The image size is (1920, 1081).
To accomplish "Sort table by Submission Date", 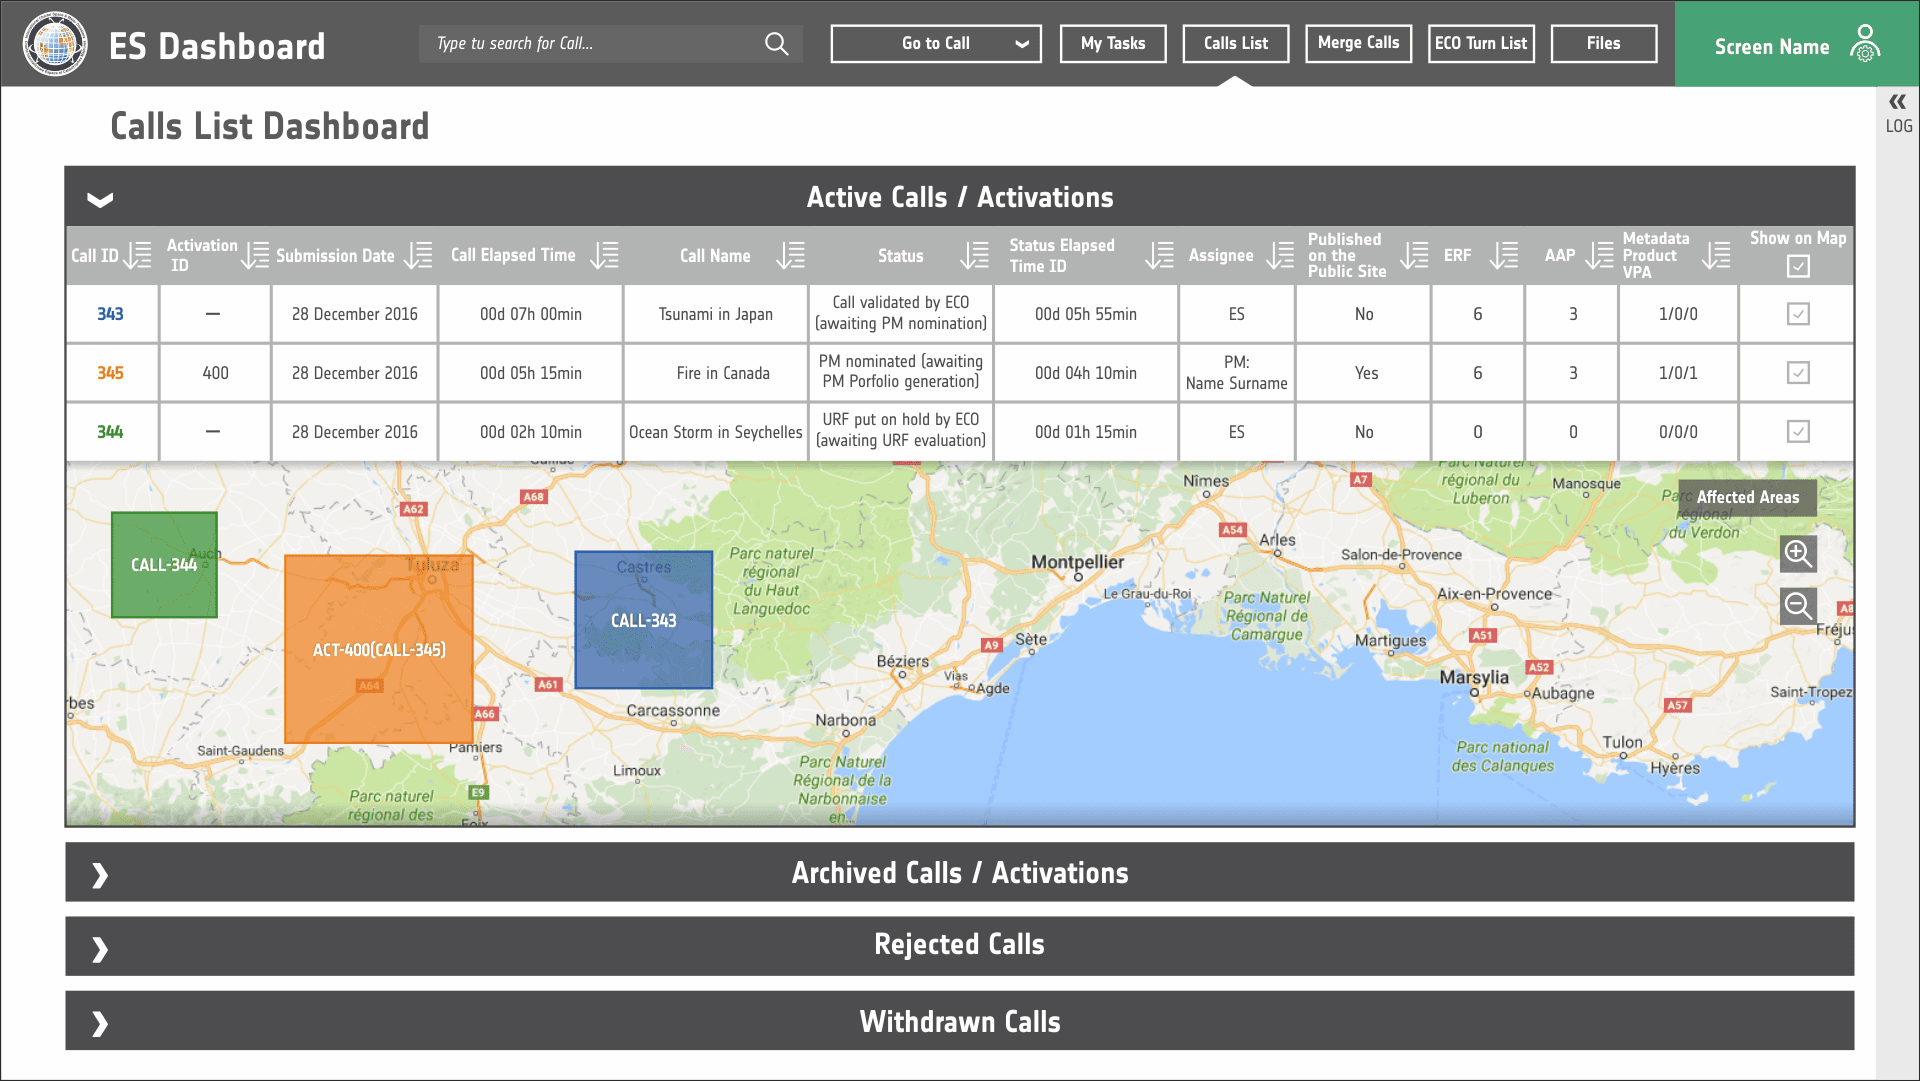I will (418, 255).
